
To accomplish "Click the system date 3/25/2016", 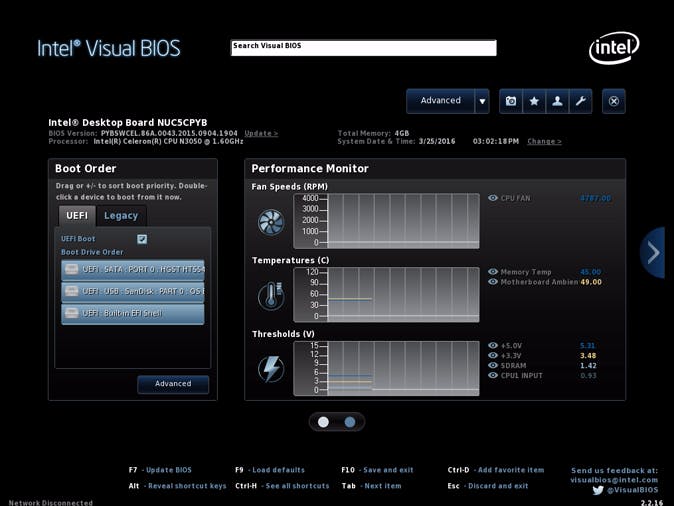I will click(437, 141).
